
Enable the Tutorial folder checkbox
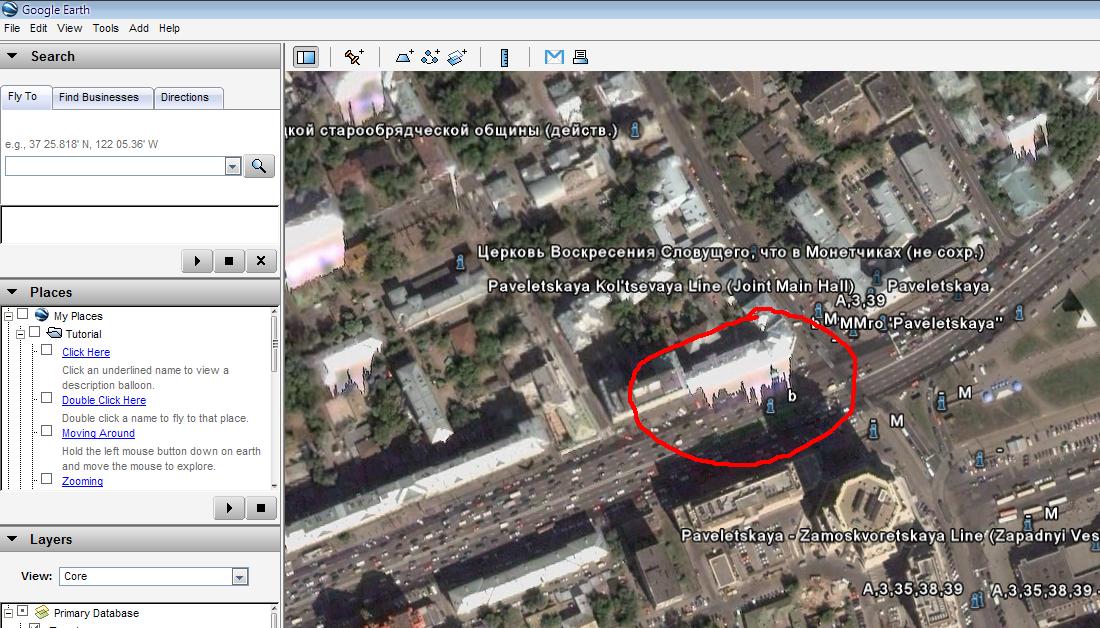(35, 333)
